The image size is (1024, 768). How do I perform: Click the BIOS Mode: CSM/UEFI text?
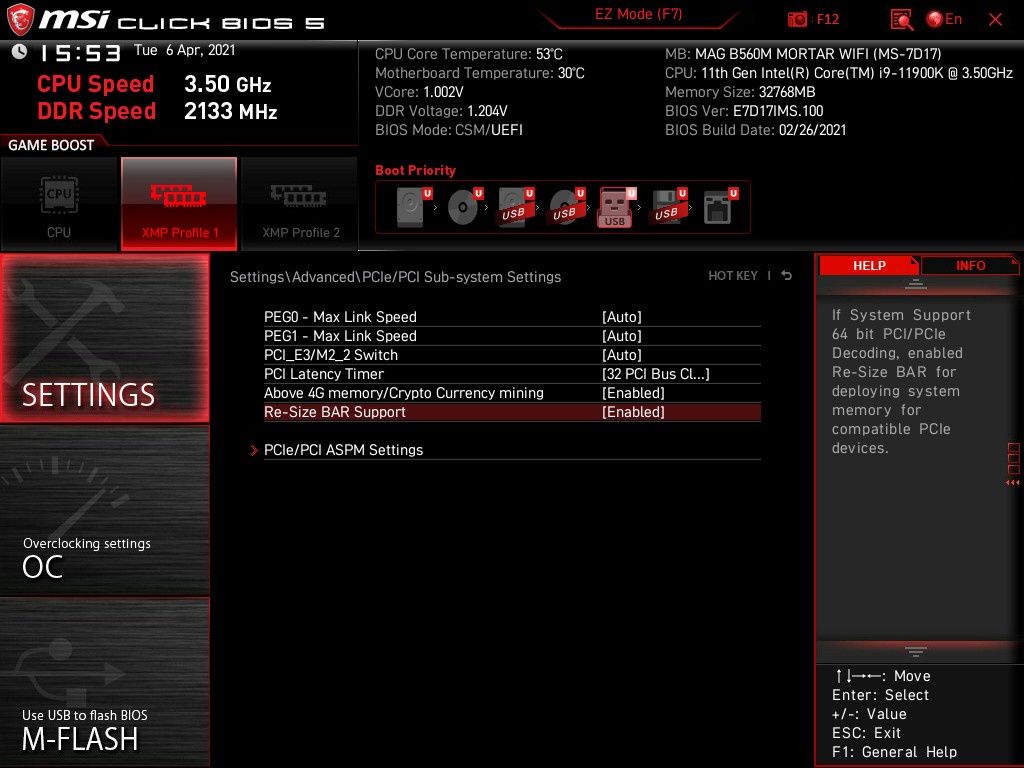(x=449, y=130)
